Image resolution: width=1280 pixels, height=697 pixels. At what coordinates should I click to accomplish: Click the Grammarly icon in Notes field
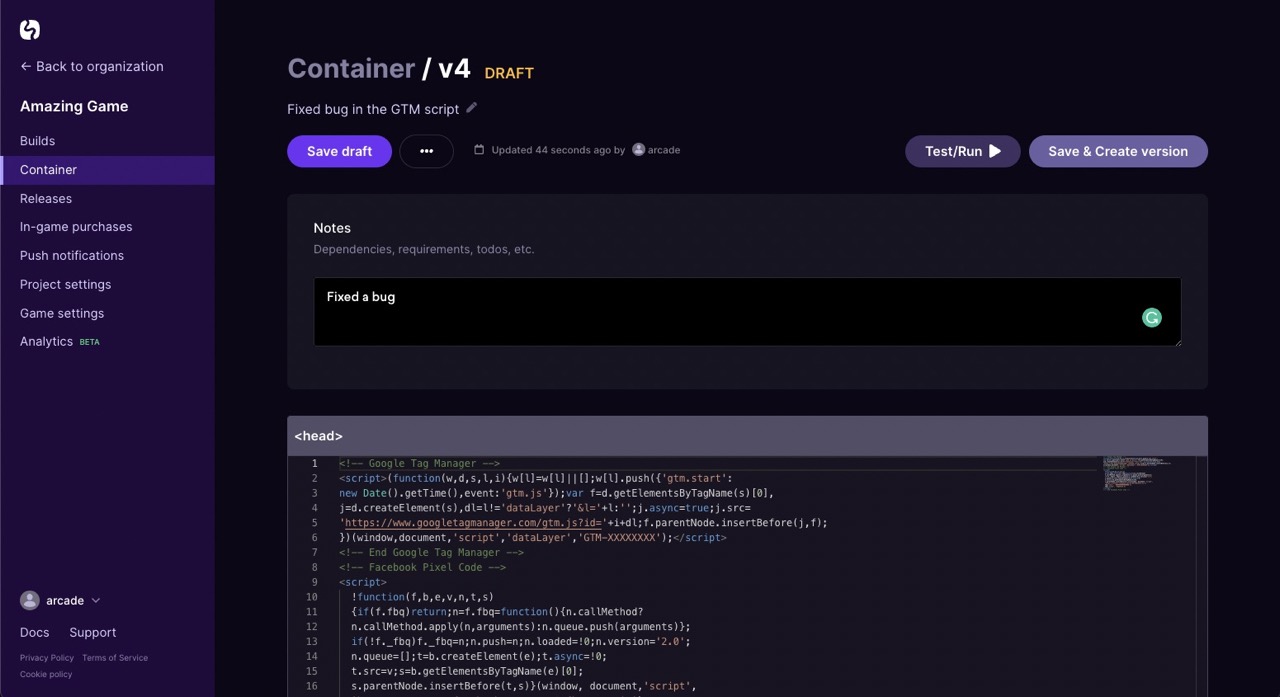click(1152, 318)
